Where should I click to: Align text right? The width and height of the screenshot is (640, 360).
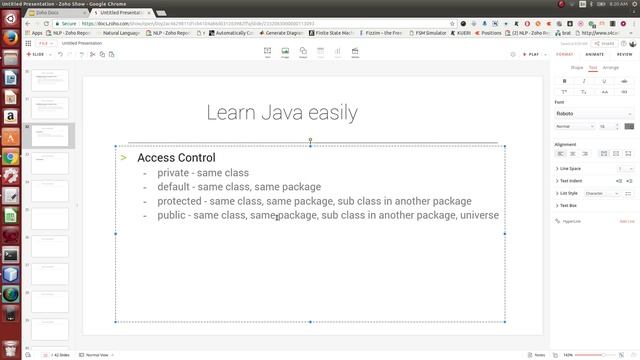(x=585, y=153)
